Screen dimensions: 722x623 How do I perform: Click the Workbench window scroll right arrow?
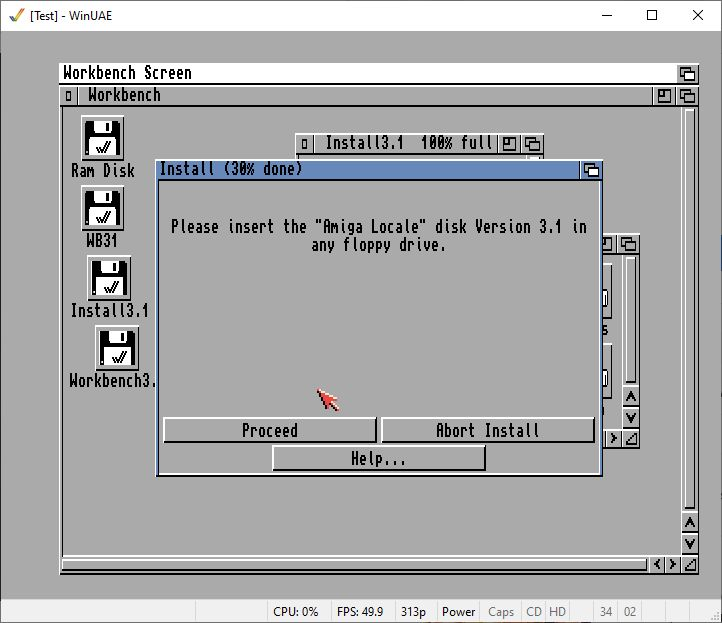click(x=673, y=564)
